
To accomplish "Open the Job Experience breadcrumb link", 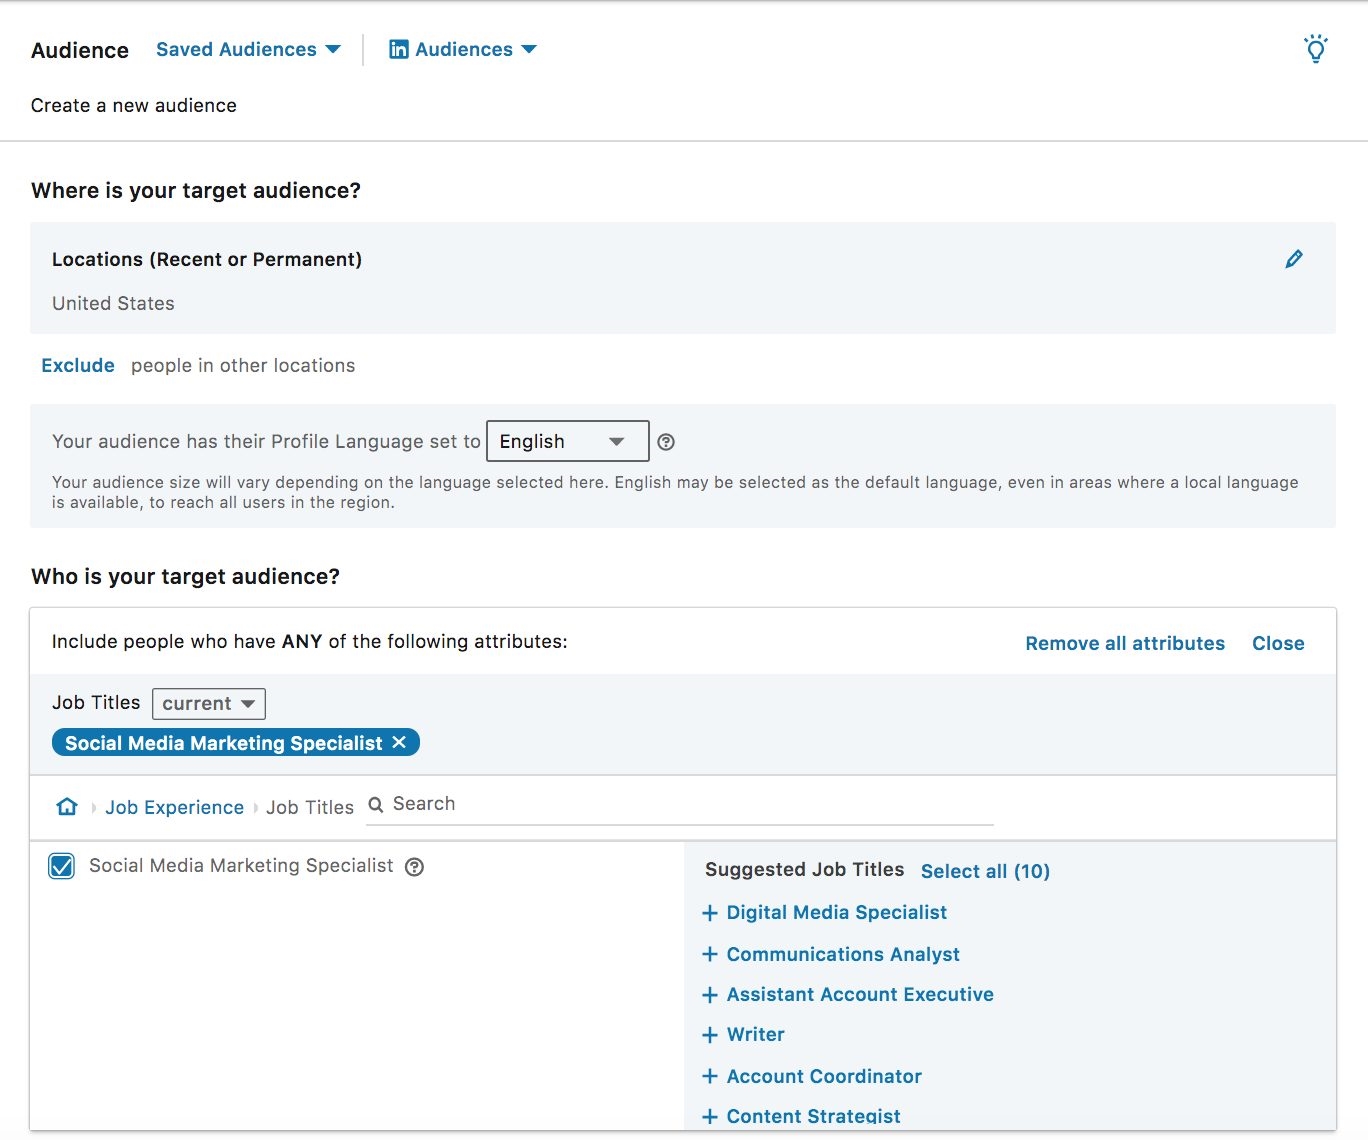I will tap(174, 807).
